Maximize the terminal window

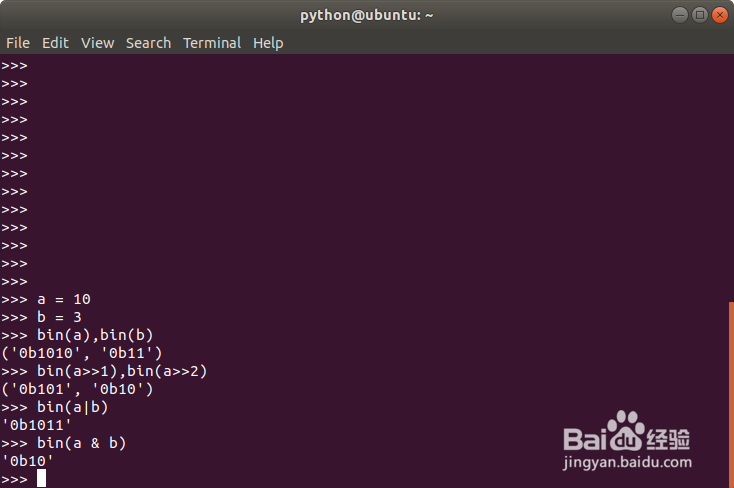699,14
